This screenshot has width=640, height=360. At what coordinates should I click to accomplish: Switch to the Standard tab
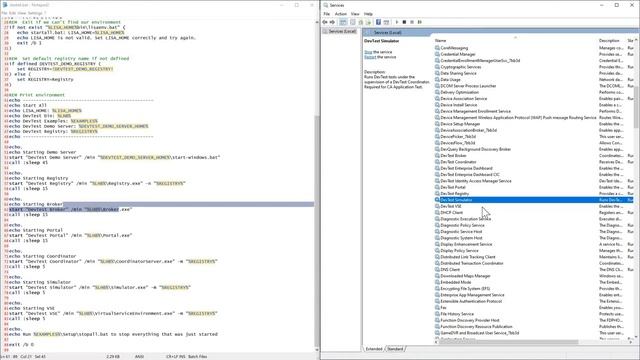tap(395, 349)
